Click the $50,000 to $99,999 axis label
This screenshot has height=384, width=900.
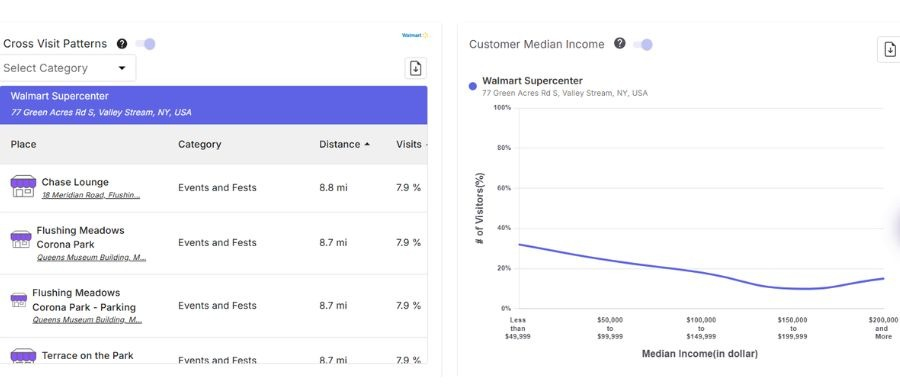pos(610,328)
